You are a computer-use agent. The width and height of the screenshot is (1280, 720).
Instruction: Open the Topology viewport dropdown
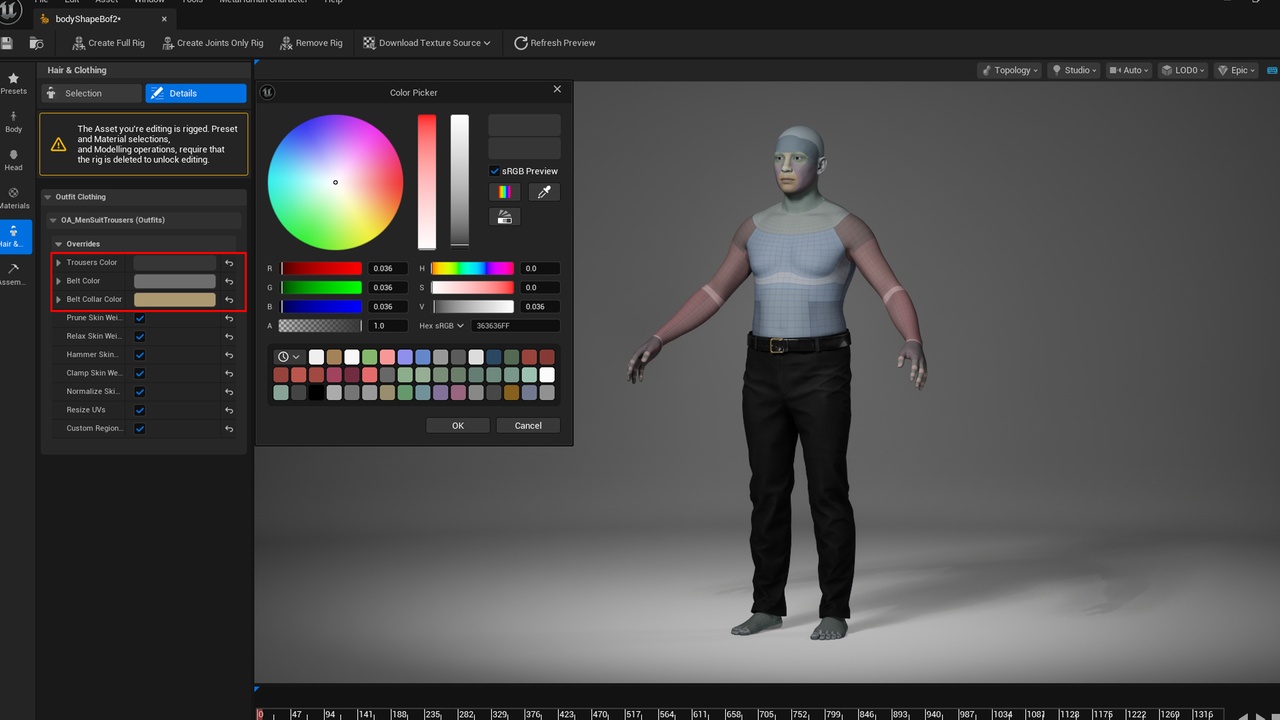[x=1009, y=70]
